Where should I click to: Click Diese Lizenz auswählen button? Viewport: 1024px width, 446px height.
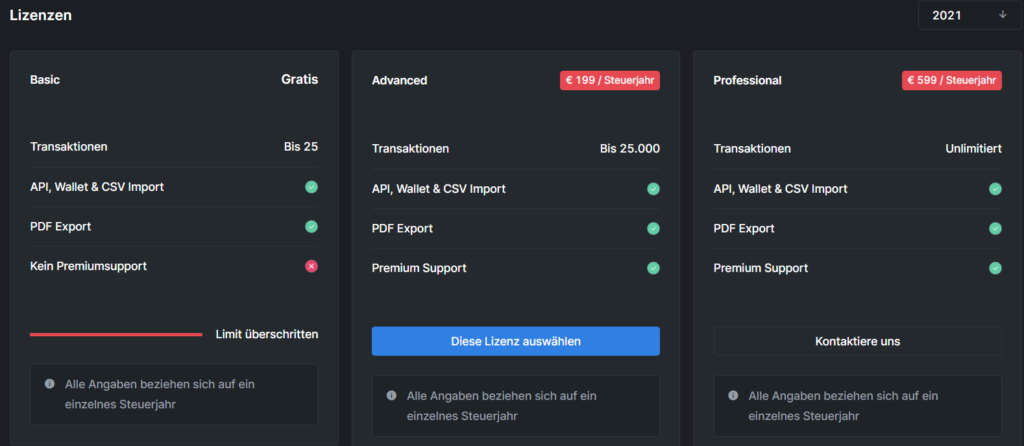pos(515,342)
